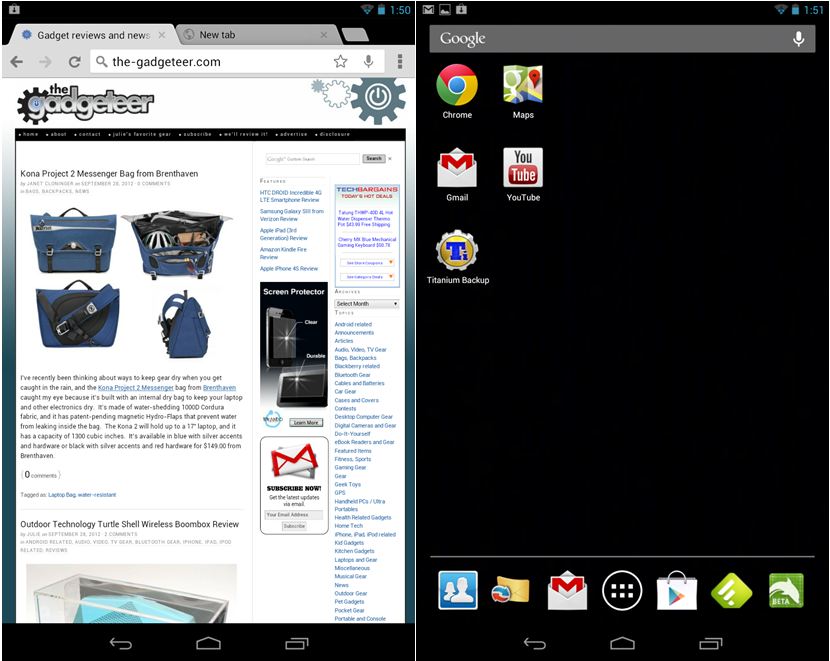Screen dimensions: 830x661
Task: Open the Amazon Kindle Fire Review link
Action: (x=283, y=253)
